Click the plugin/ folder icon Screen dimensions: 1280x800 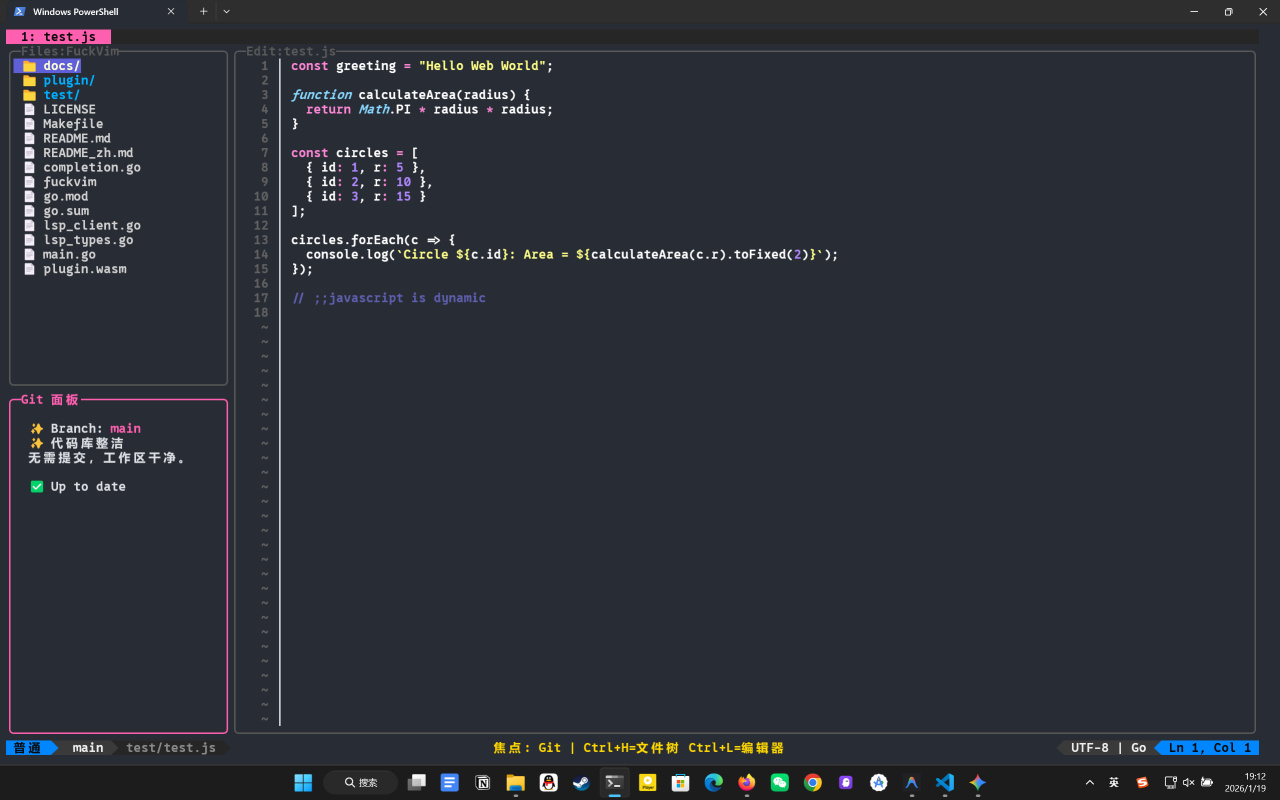[29, 81]
